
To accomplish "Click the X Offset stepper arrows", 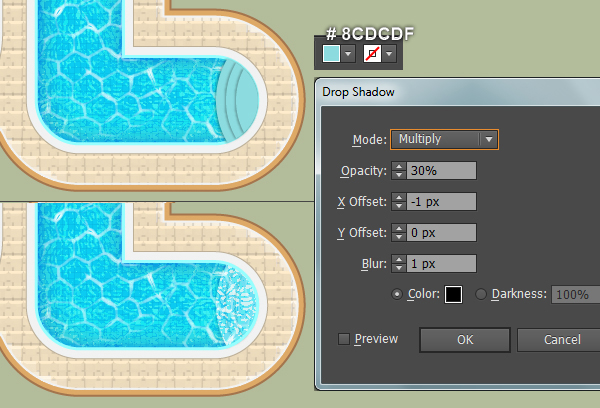I will pyautogui.click(x=399, y=202).
